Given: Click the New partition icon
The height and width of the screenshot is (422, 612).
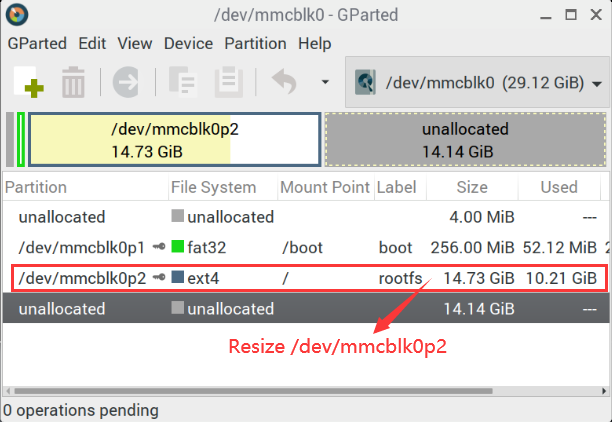Looking at the screenshot, I should coord(29,82).
